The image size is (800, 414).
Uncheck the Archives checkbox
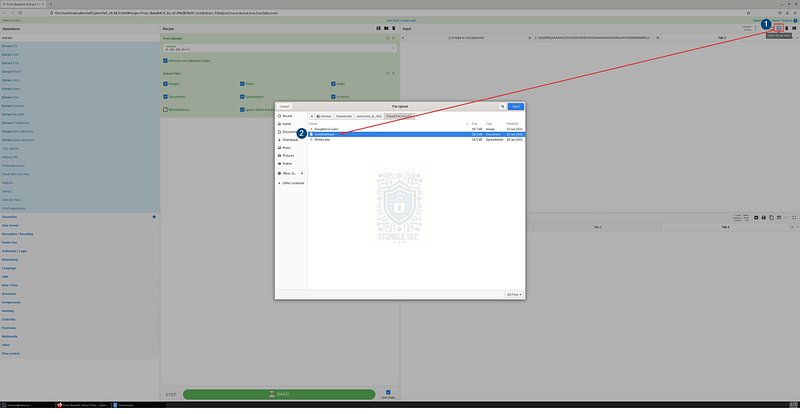pos(333,96)
